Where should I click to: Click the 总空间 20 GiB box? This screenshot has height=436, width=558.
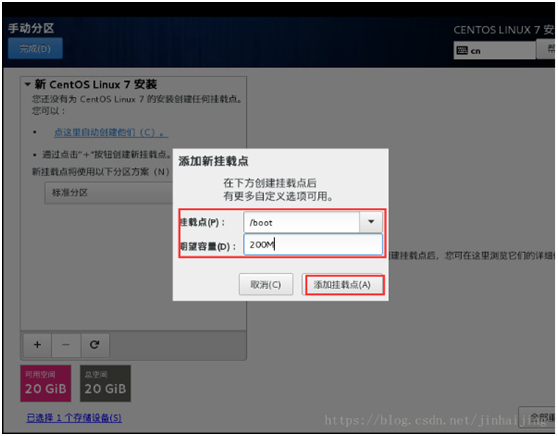coord(105,383)
